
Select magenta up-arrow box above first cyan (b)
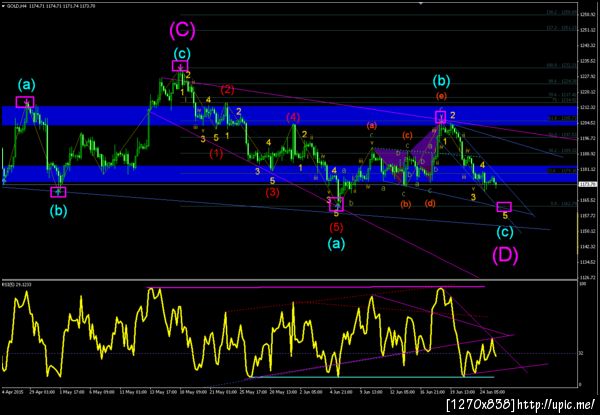(58, 192)
